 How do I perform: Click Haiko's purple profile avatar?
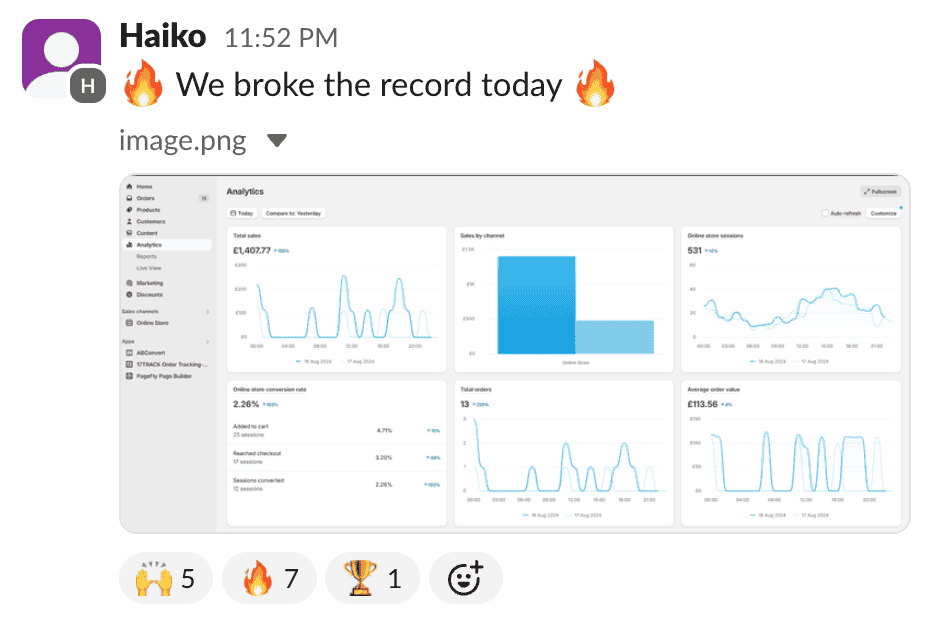[61, 58]
